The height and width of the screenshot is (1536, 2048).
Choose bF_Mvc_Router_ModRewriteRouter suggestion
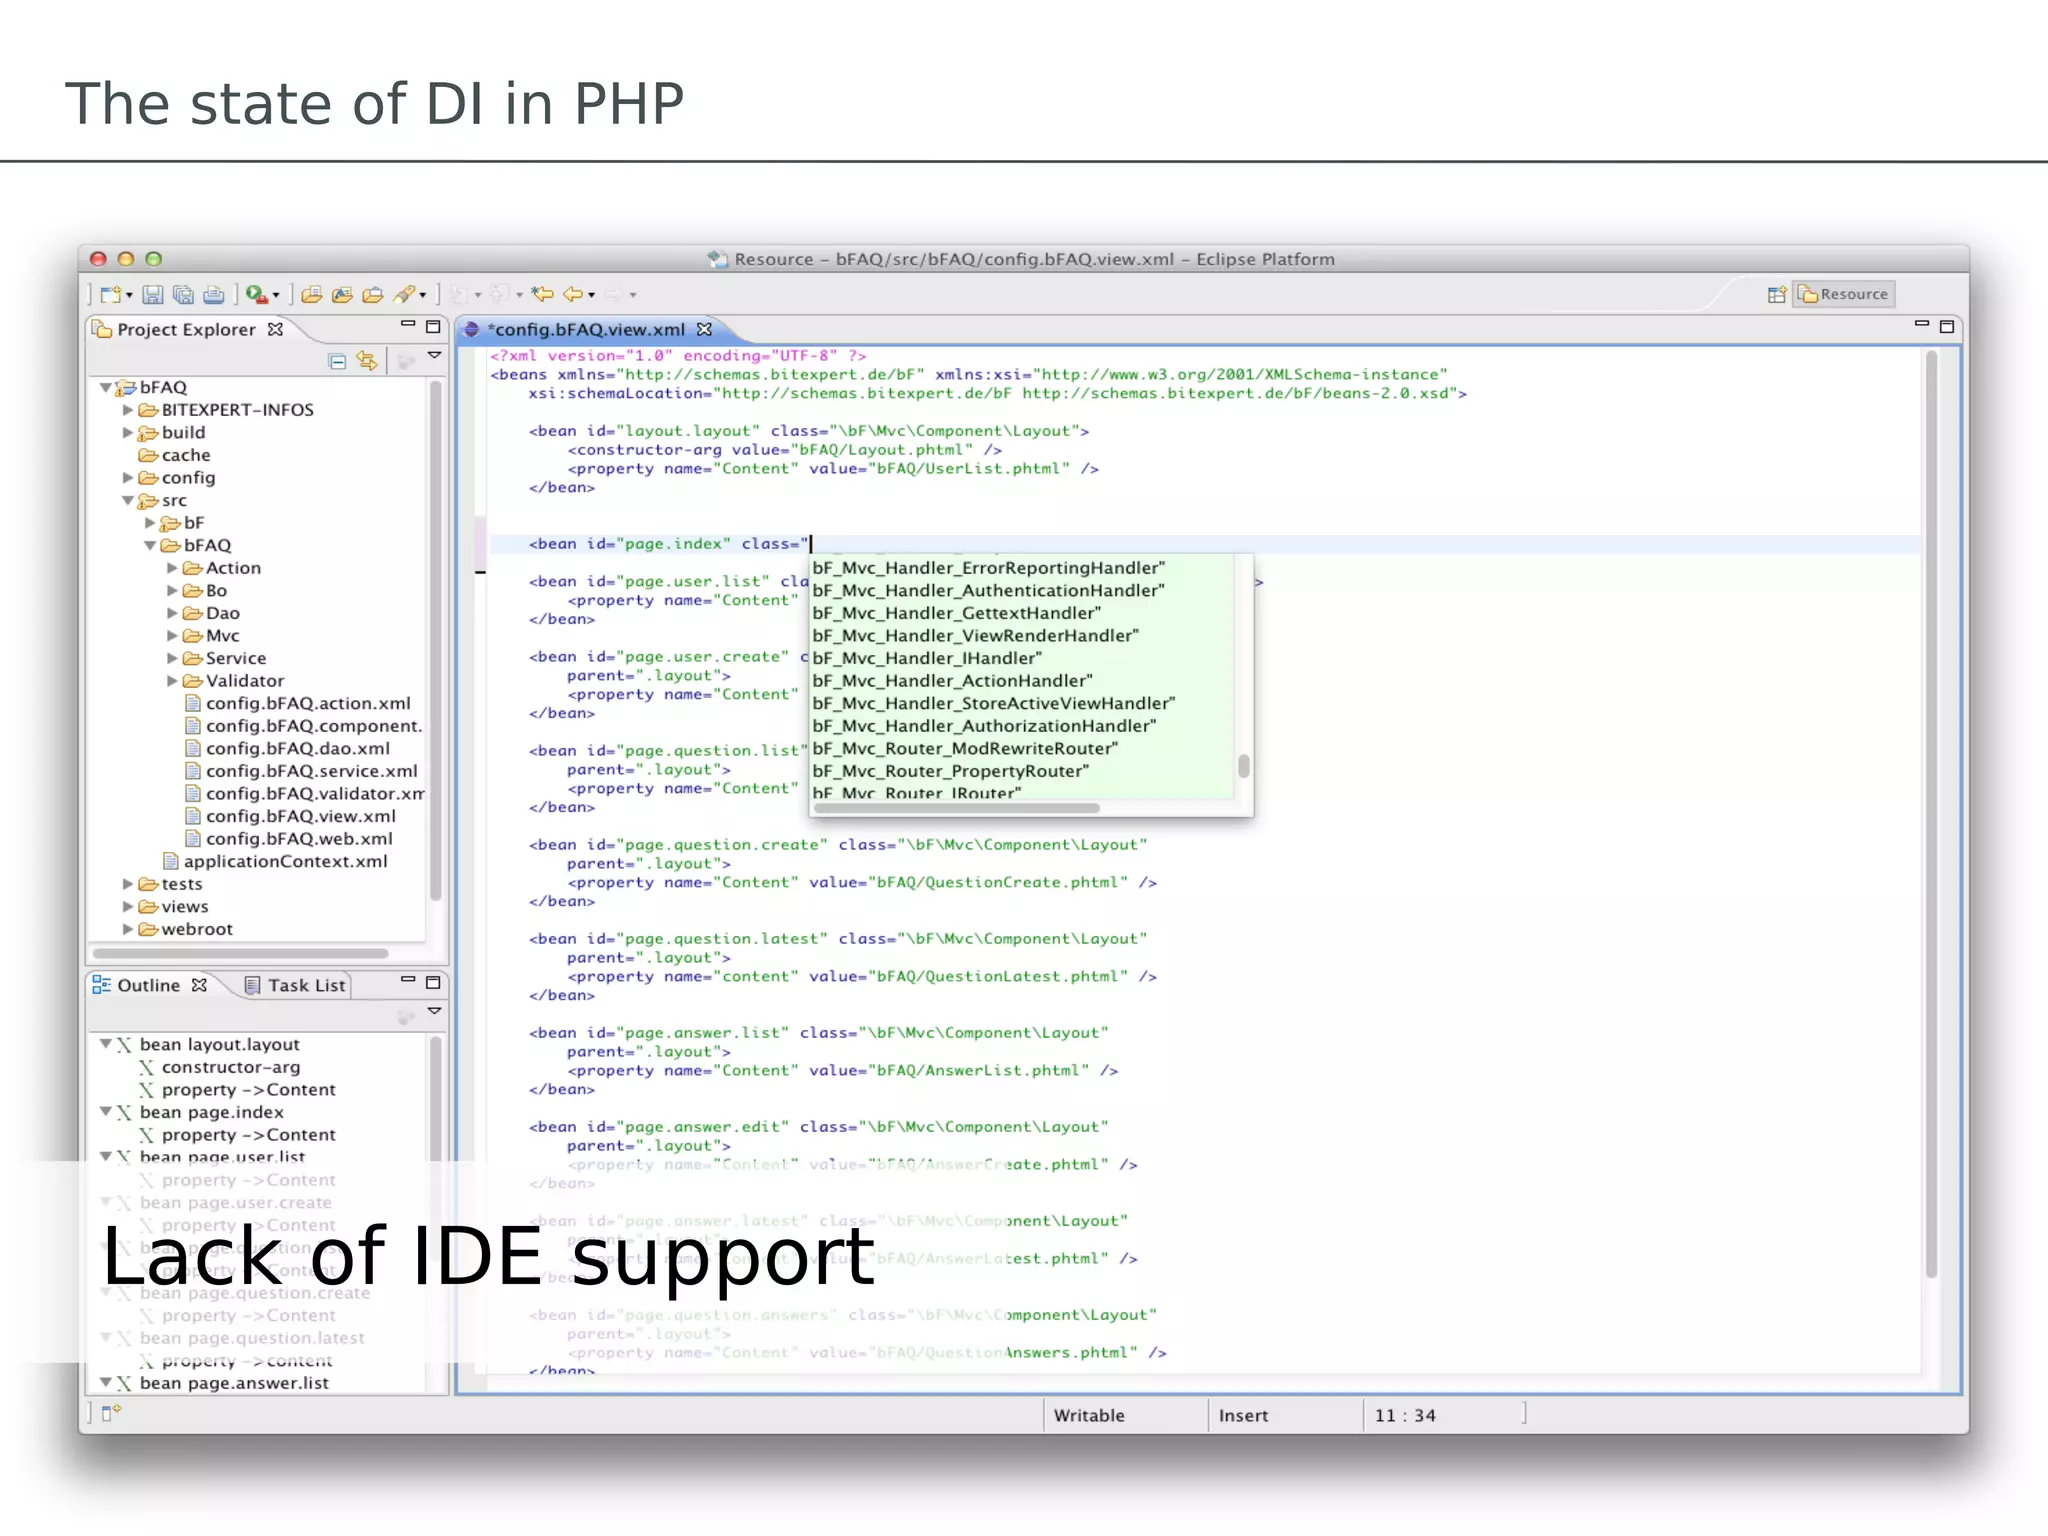point(965,749)
